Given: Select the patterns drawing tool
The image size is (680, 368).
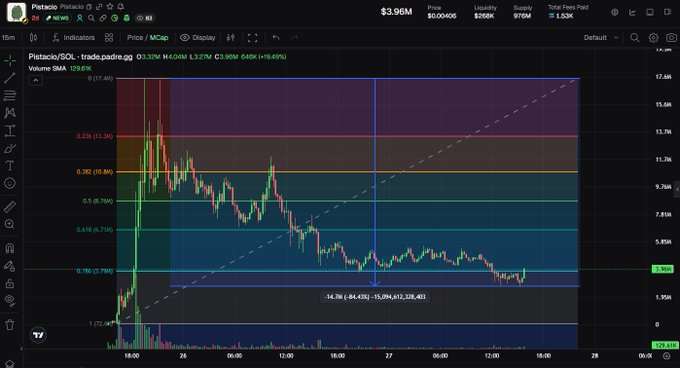Looking at the screenshot, I should coord(10,113).
